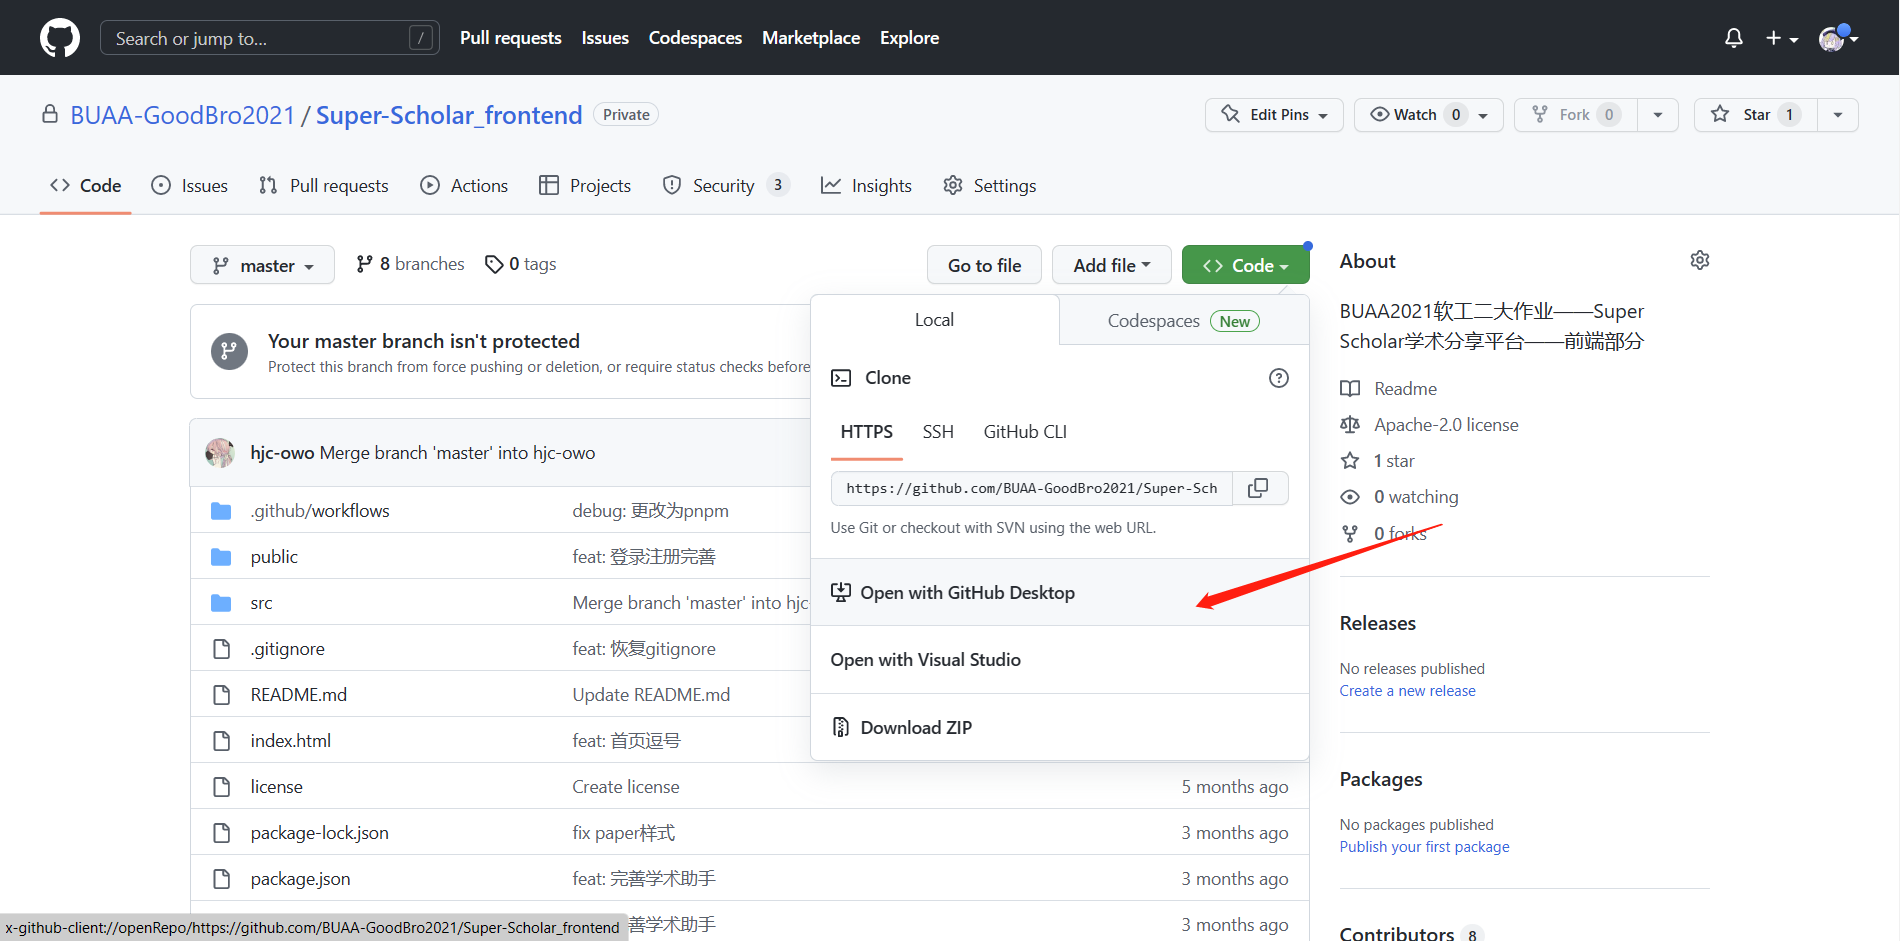The image size is (1900, 941).
Task: Open the license file
Action: 276,787
